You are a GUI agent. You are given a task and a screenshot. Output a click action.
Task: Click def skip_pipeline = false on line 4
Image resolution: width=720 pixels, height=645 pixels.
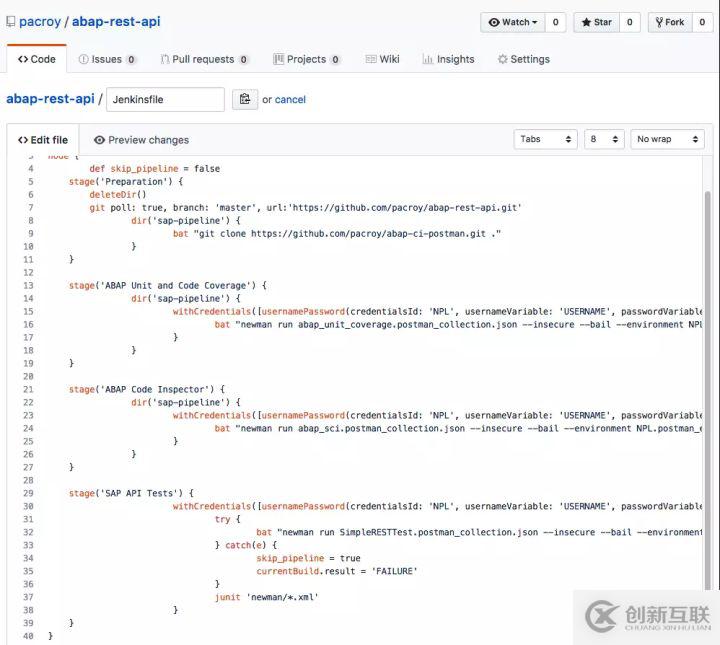tap(154, 168)
